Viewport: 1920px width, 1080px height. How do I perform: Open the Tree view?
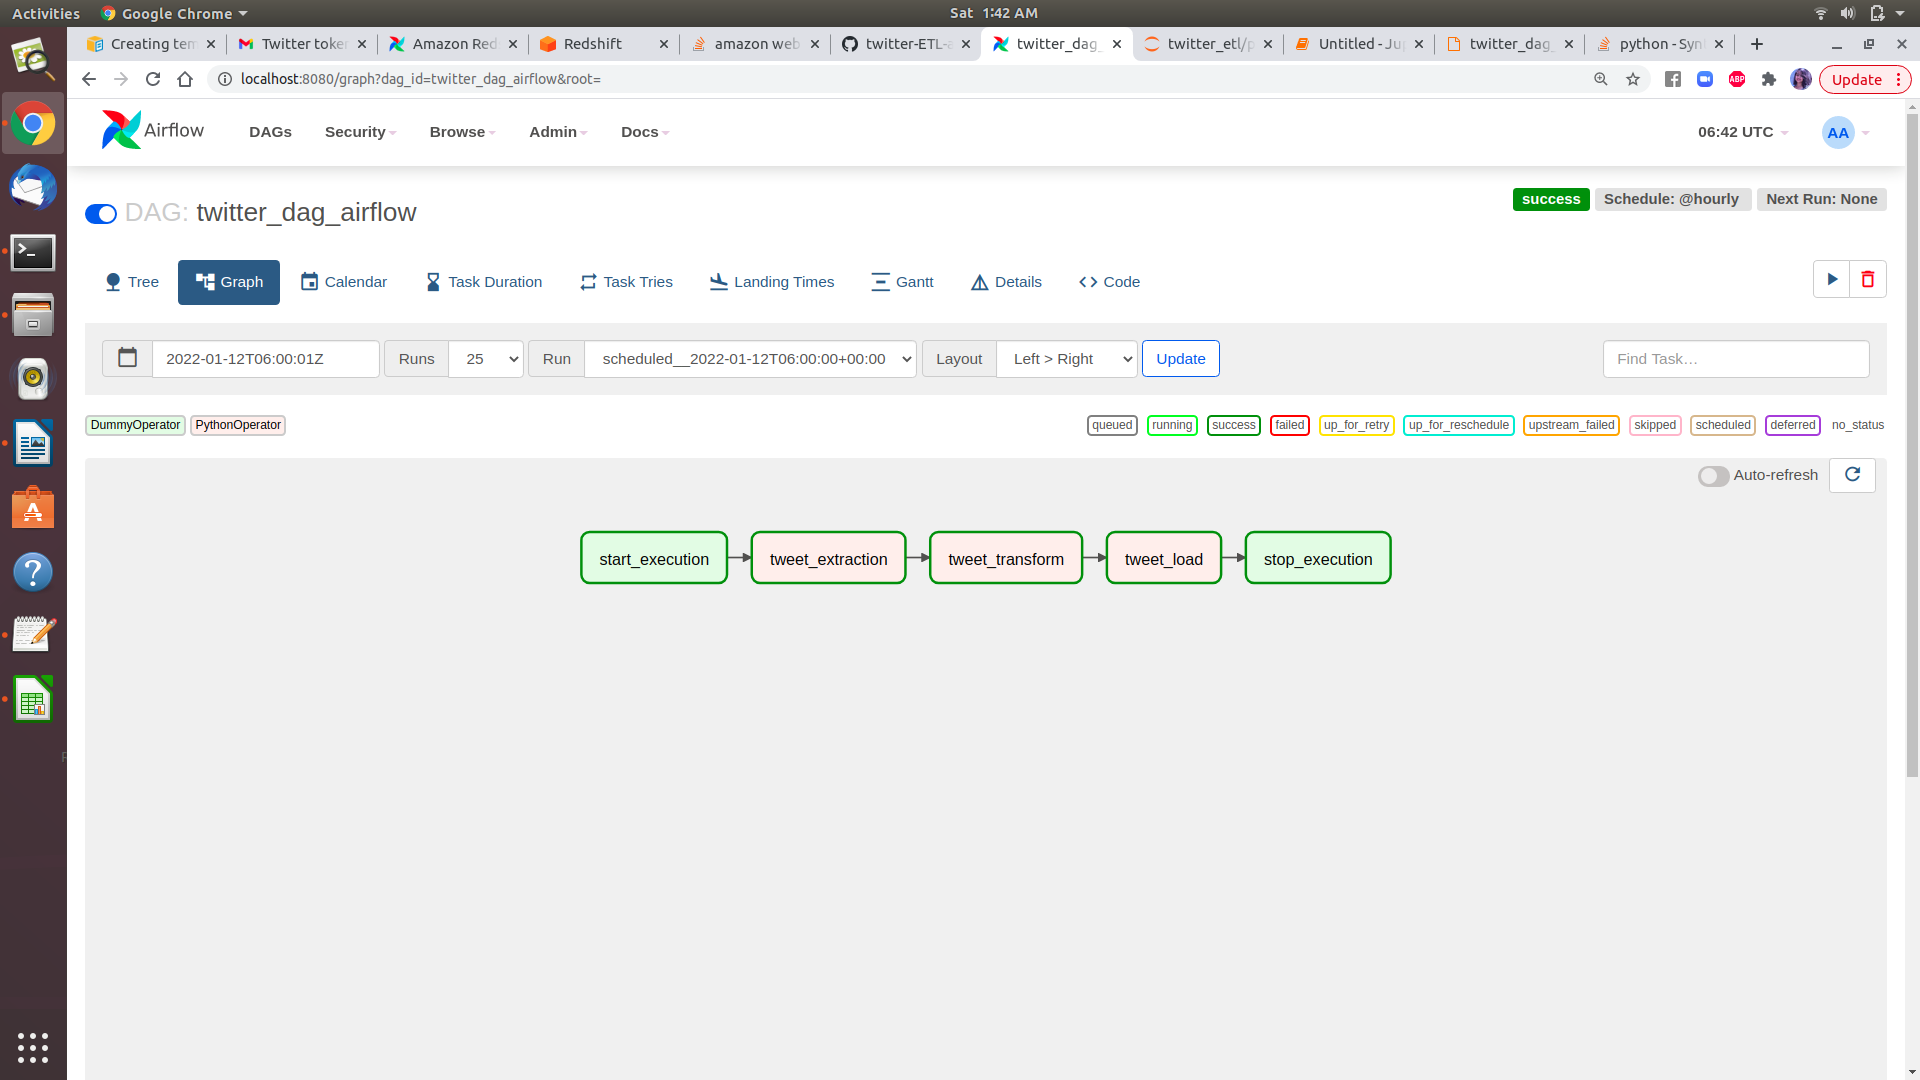click(131, 282)
